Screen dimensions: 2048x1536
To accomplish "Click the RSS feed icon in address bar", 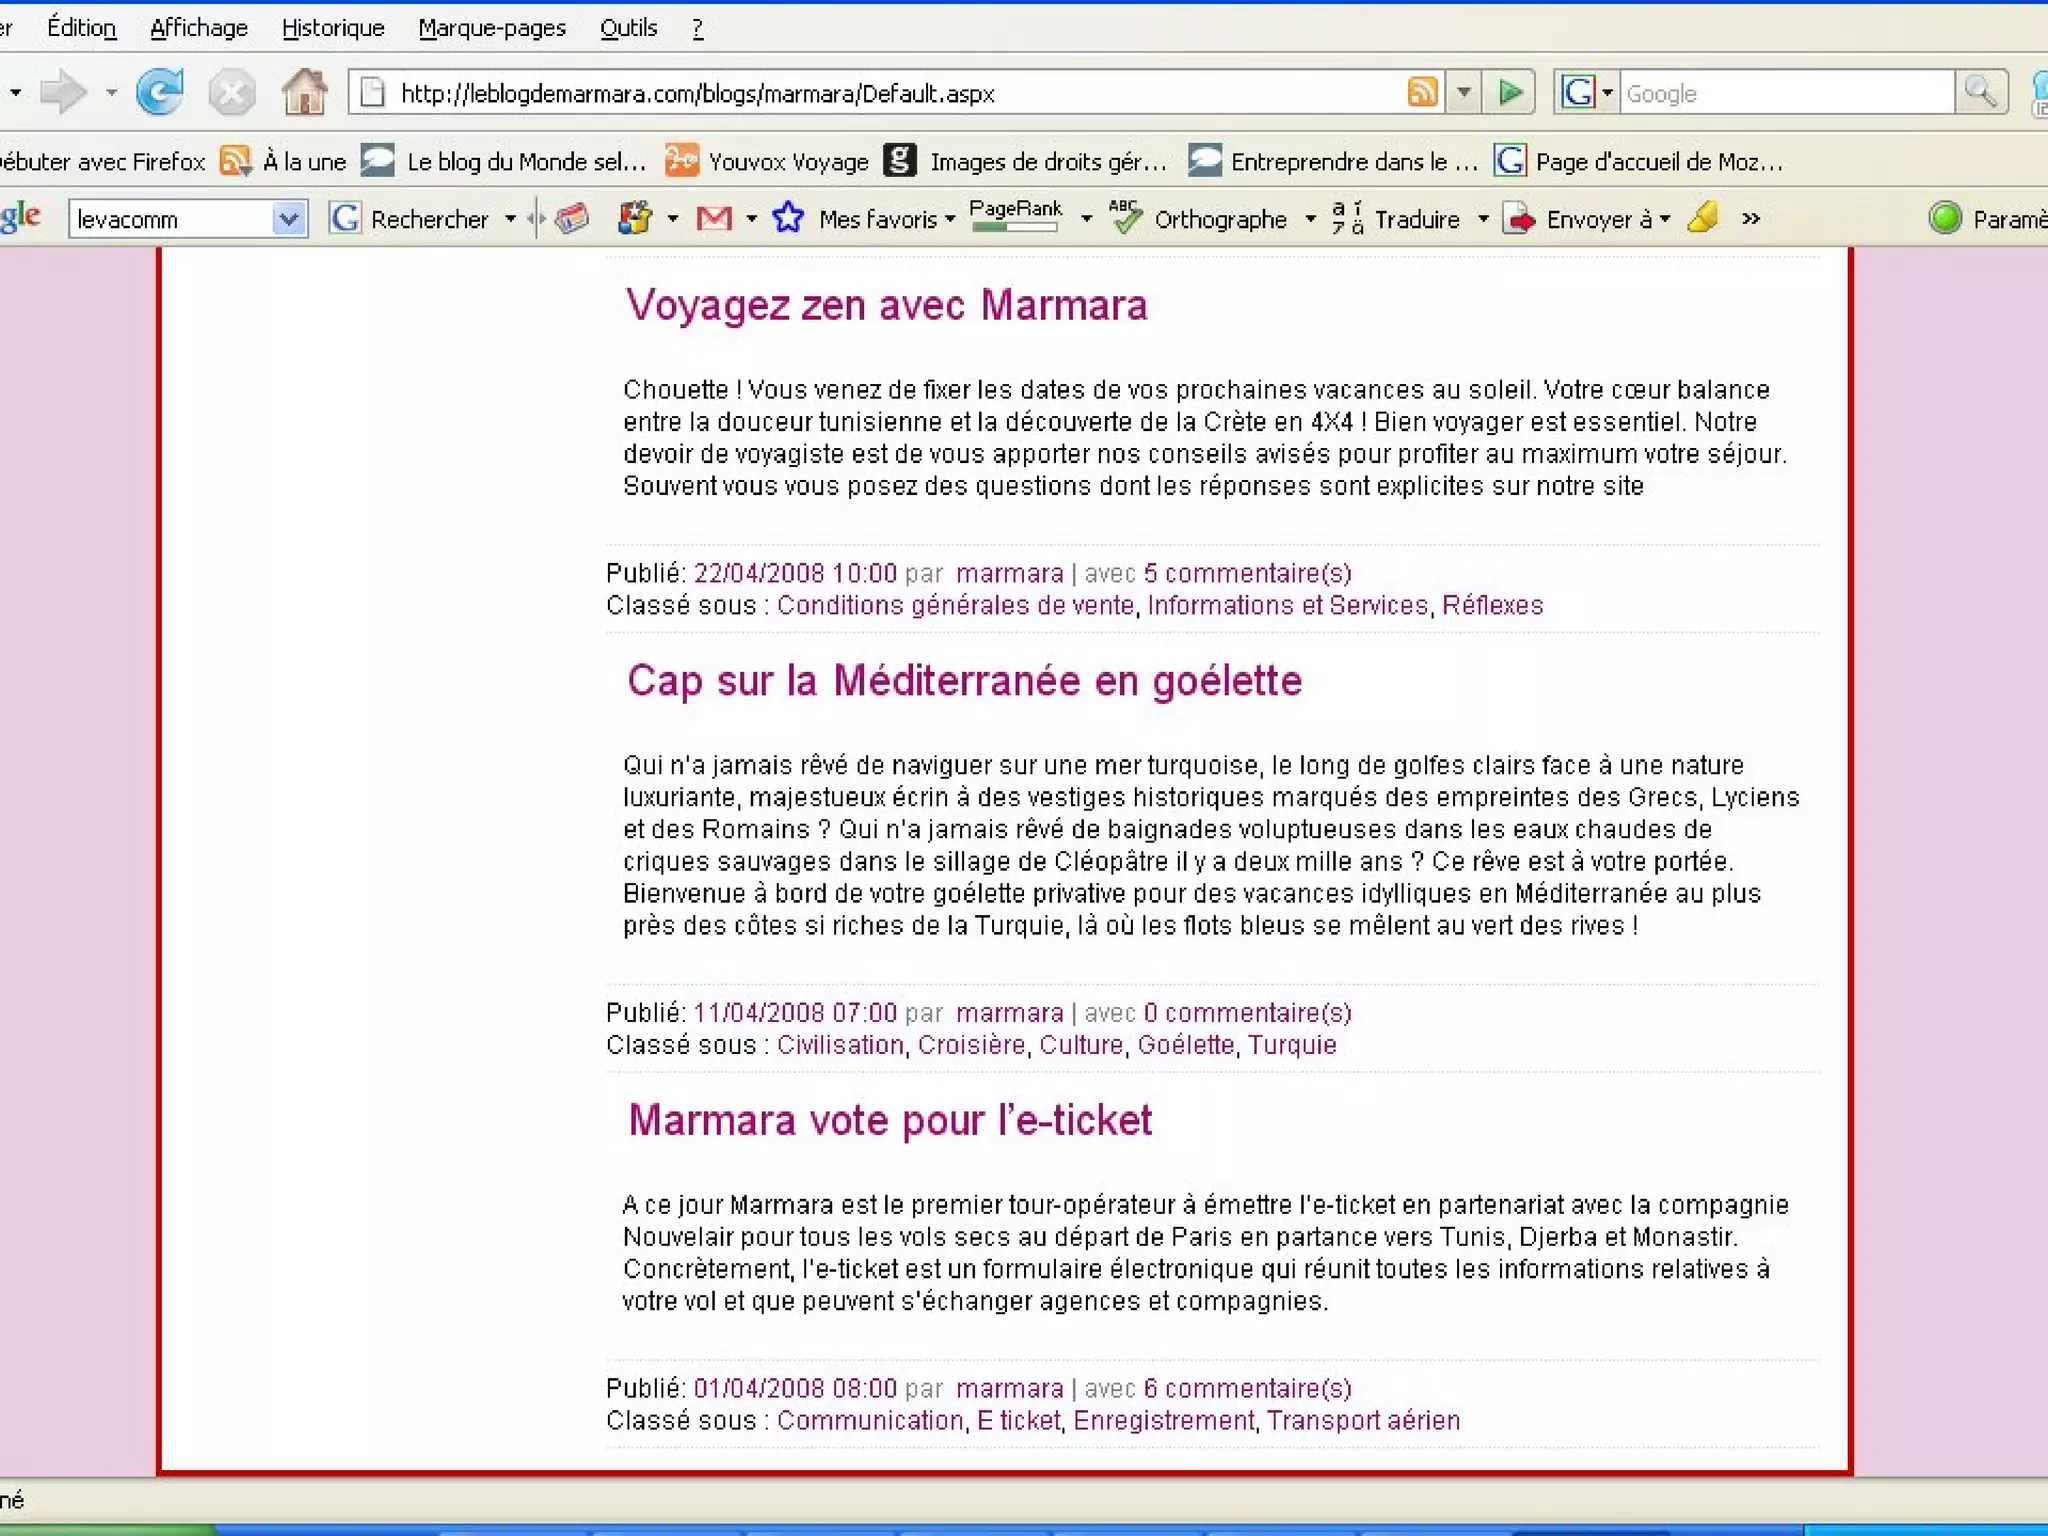I will point(1421,92).
